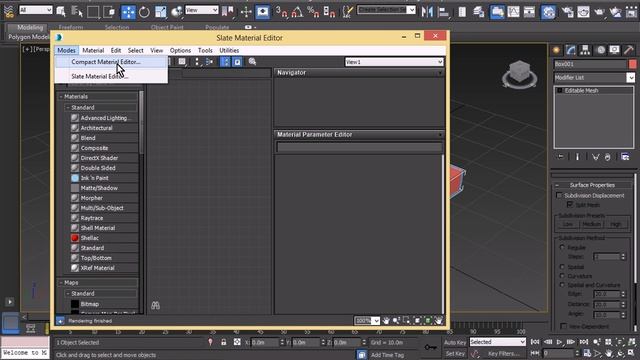
Task: Click the Layout Children icon in Slate toolbar
Action: point(209,62)
